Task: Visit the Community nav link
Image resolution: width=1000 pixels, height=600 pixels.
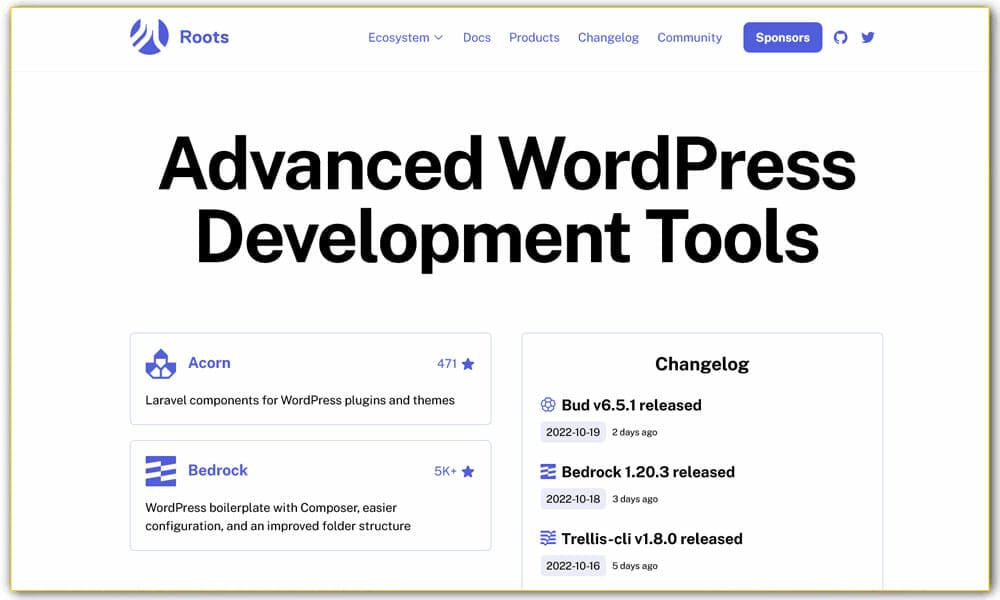Action: [x=690, y=38]
